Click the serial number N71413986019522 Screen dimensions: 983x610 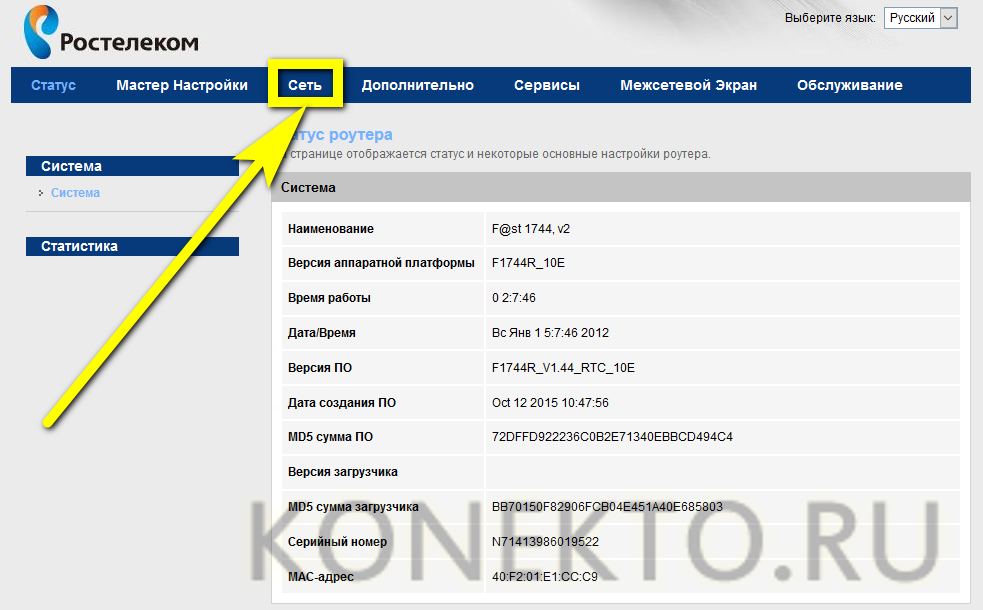point(548,542)
